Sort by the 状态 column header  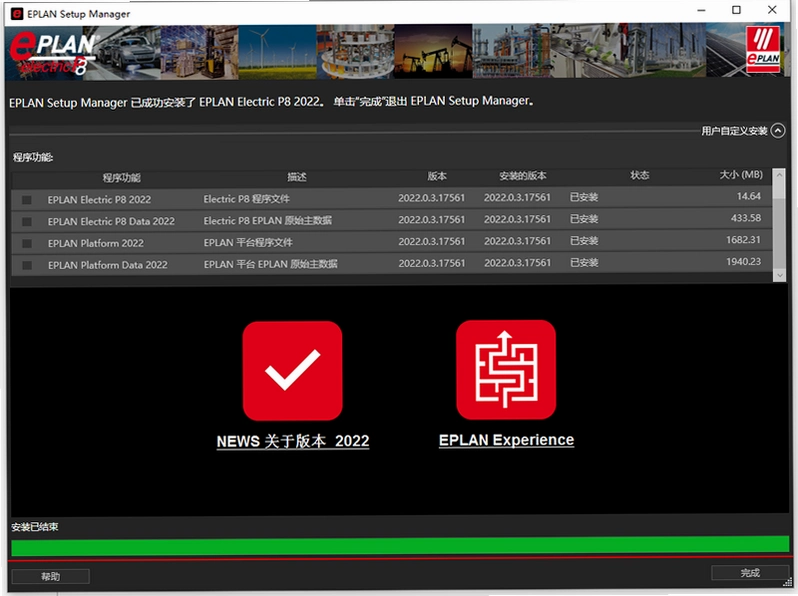[639, 175]
